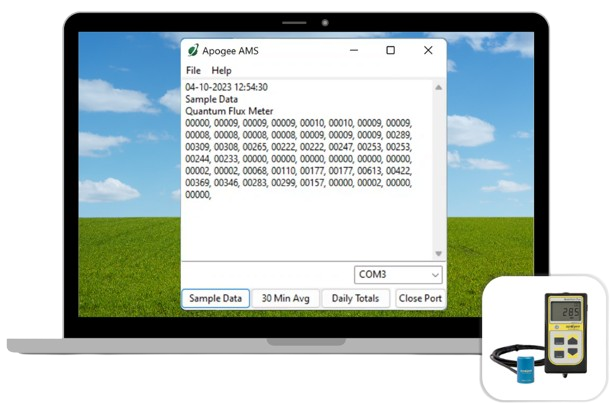612x408 pixels.
Task: Open the Help menu
Action: point(221,71)
